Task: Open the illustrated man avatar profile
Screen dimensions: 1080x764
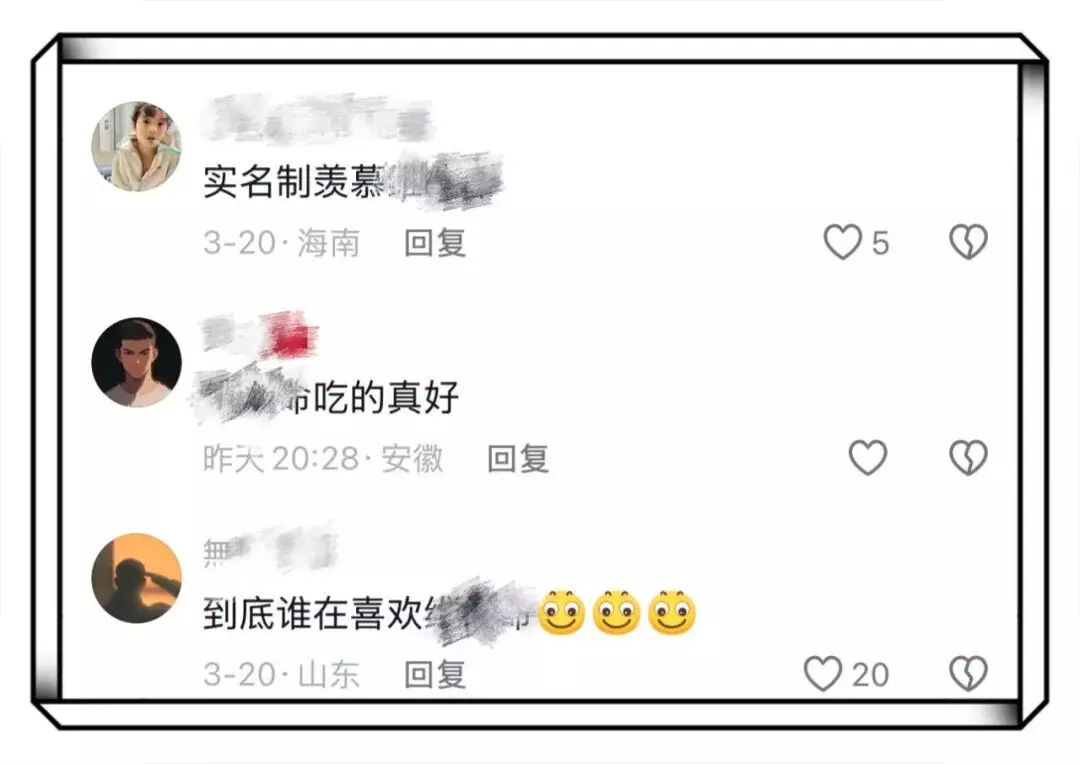Action: (136, 362)
